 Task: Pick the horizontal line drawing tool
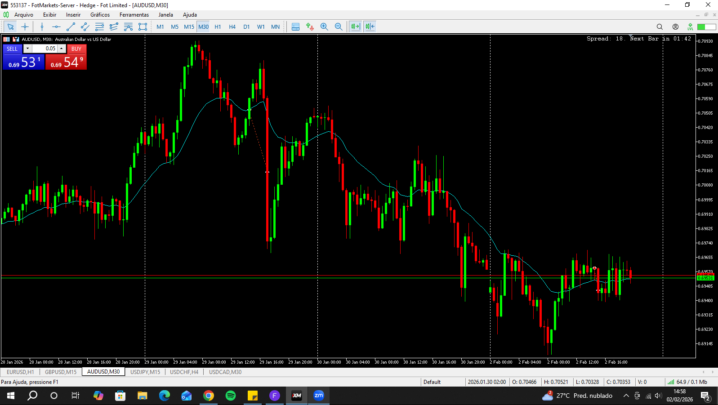tap(56, 27)
